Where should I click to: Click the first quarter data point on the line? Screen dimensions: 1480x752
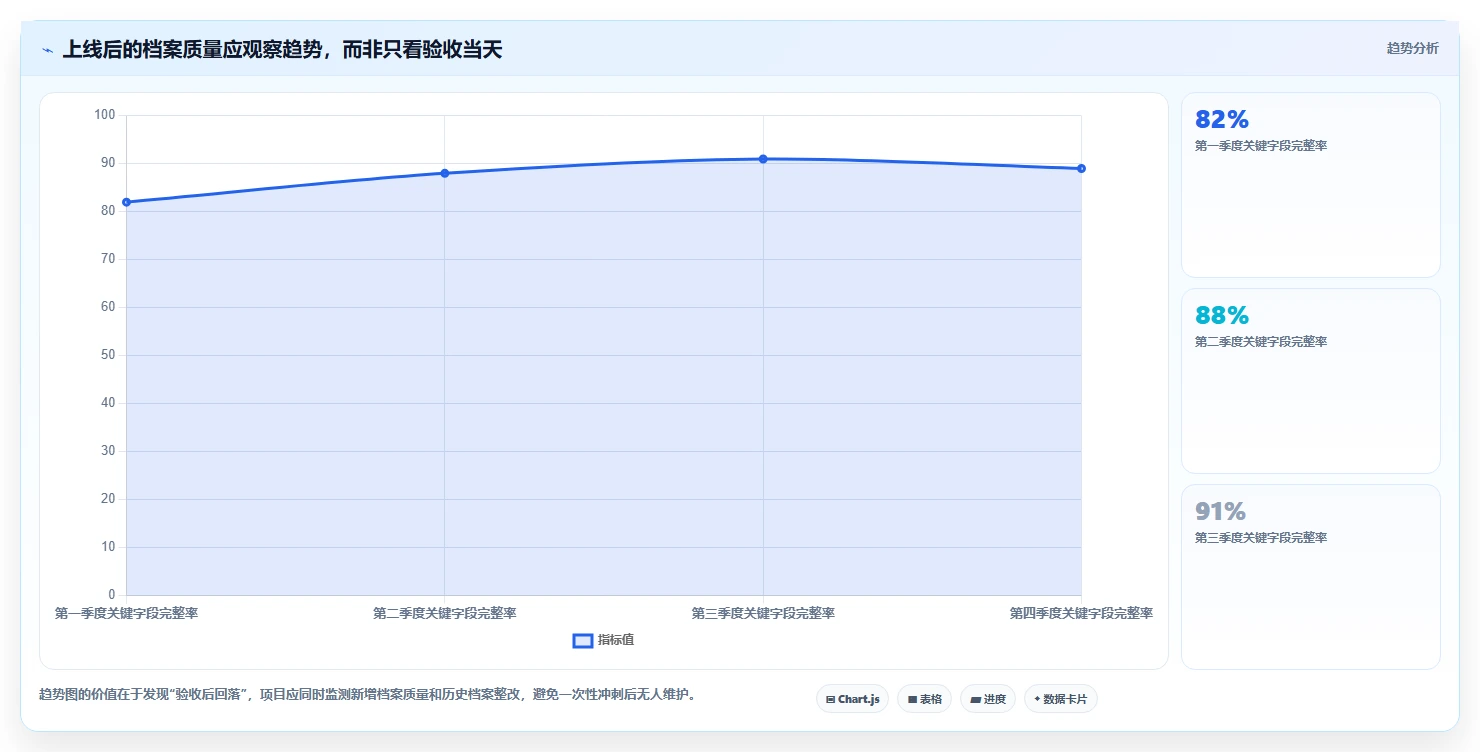click(x=126, y=202)
